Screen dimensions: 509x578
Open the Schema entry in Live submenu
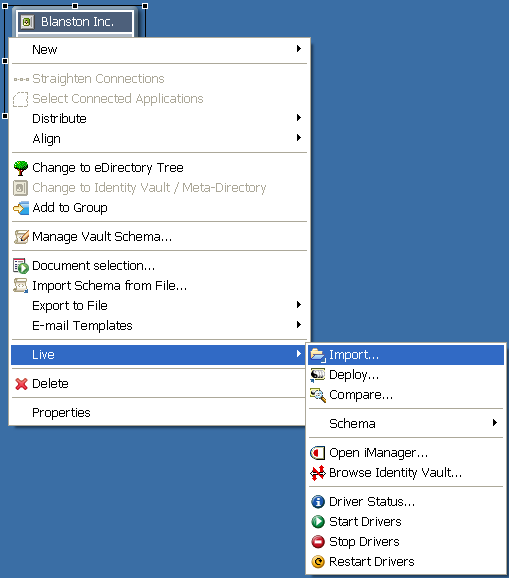(x=406, y=424)
